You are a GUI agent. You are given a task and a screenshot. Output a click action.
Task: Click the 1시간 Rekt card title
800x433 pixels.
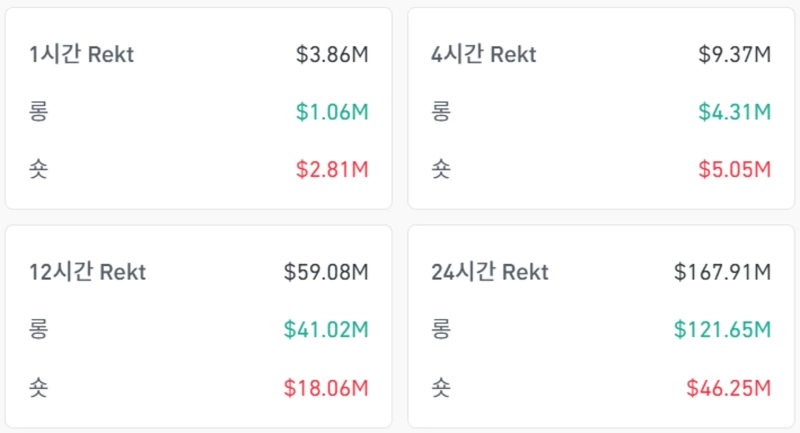click(x=81, y=54)
